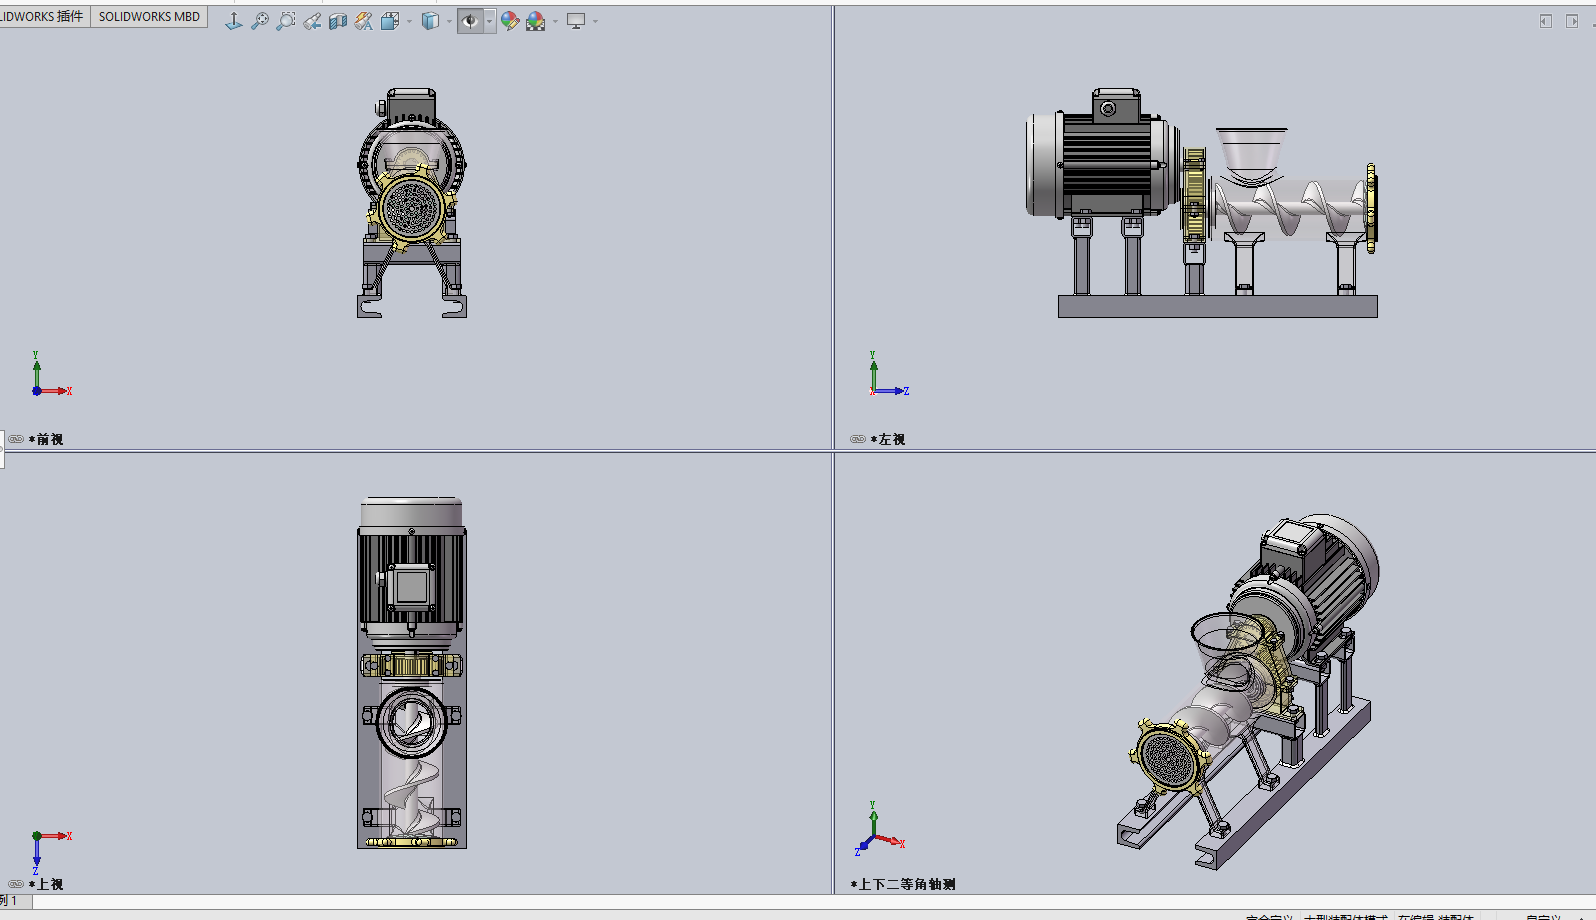The image size is (1596, 920).
Task: Open the SOLIDWORKS 插件 tab
Action: coord(43,17)
